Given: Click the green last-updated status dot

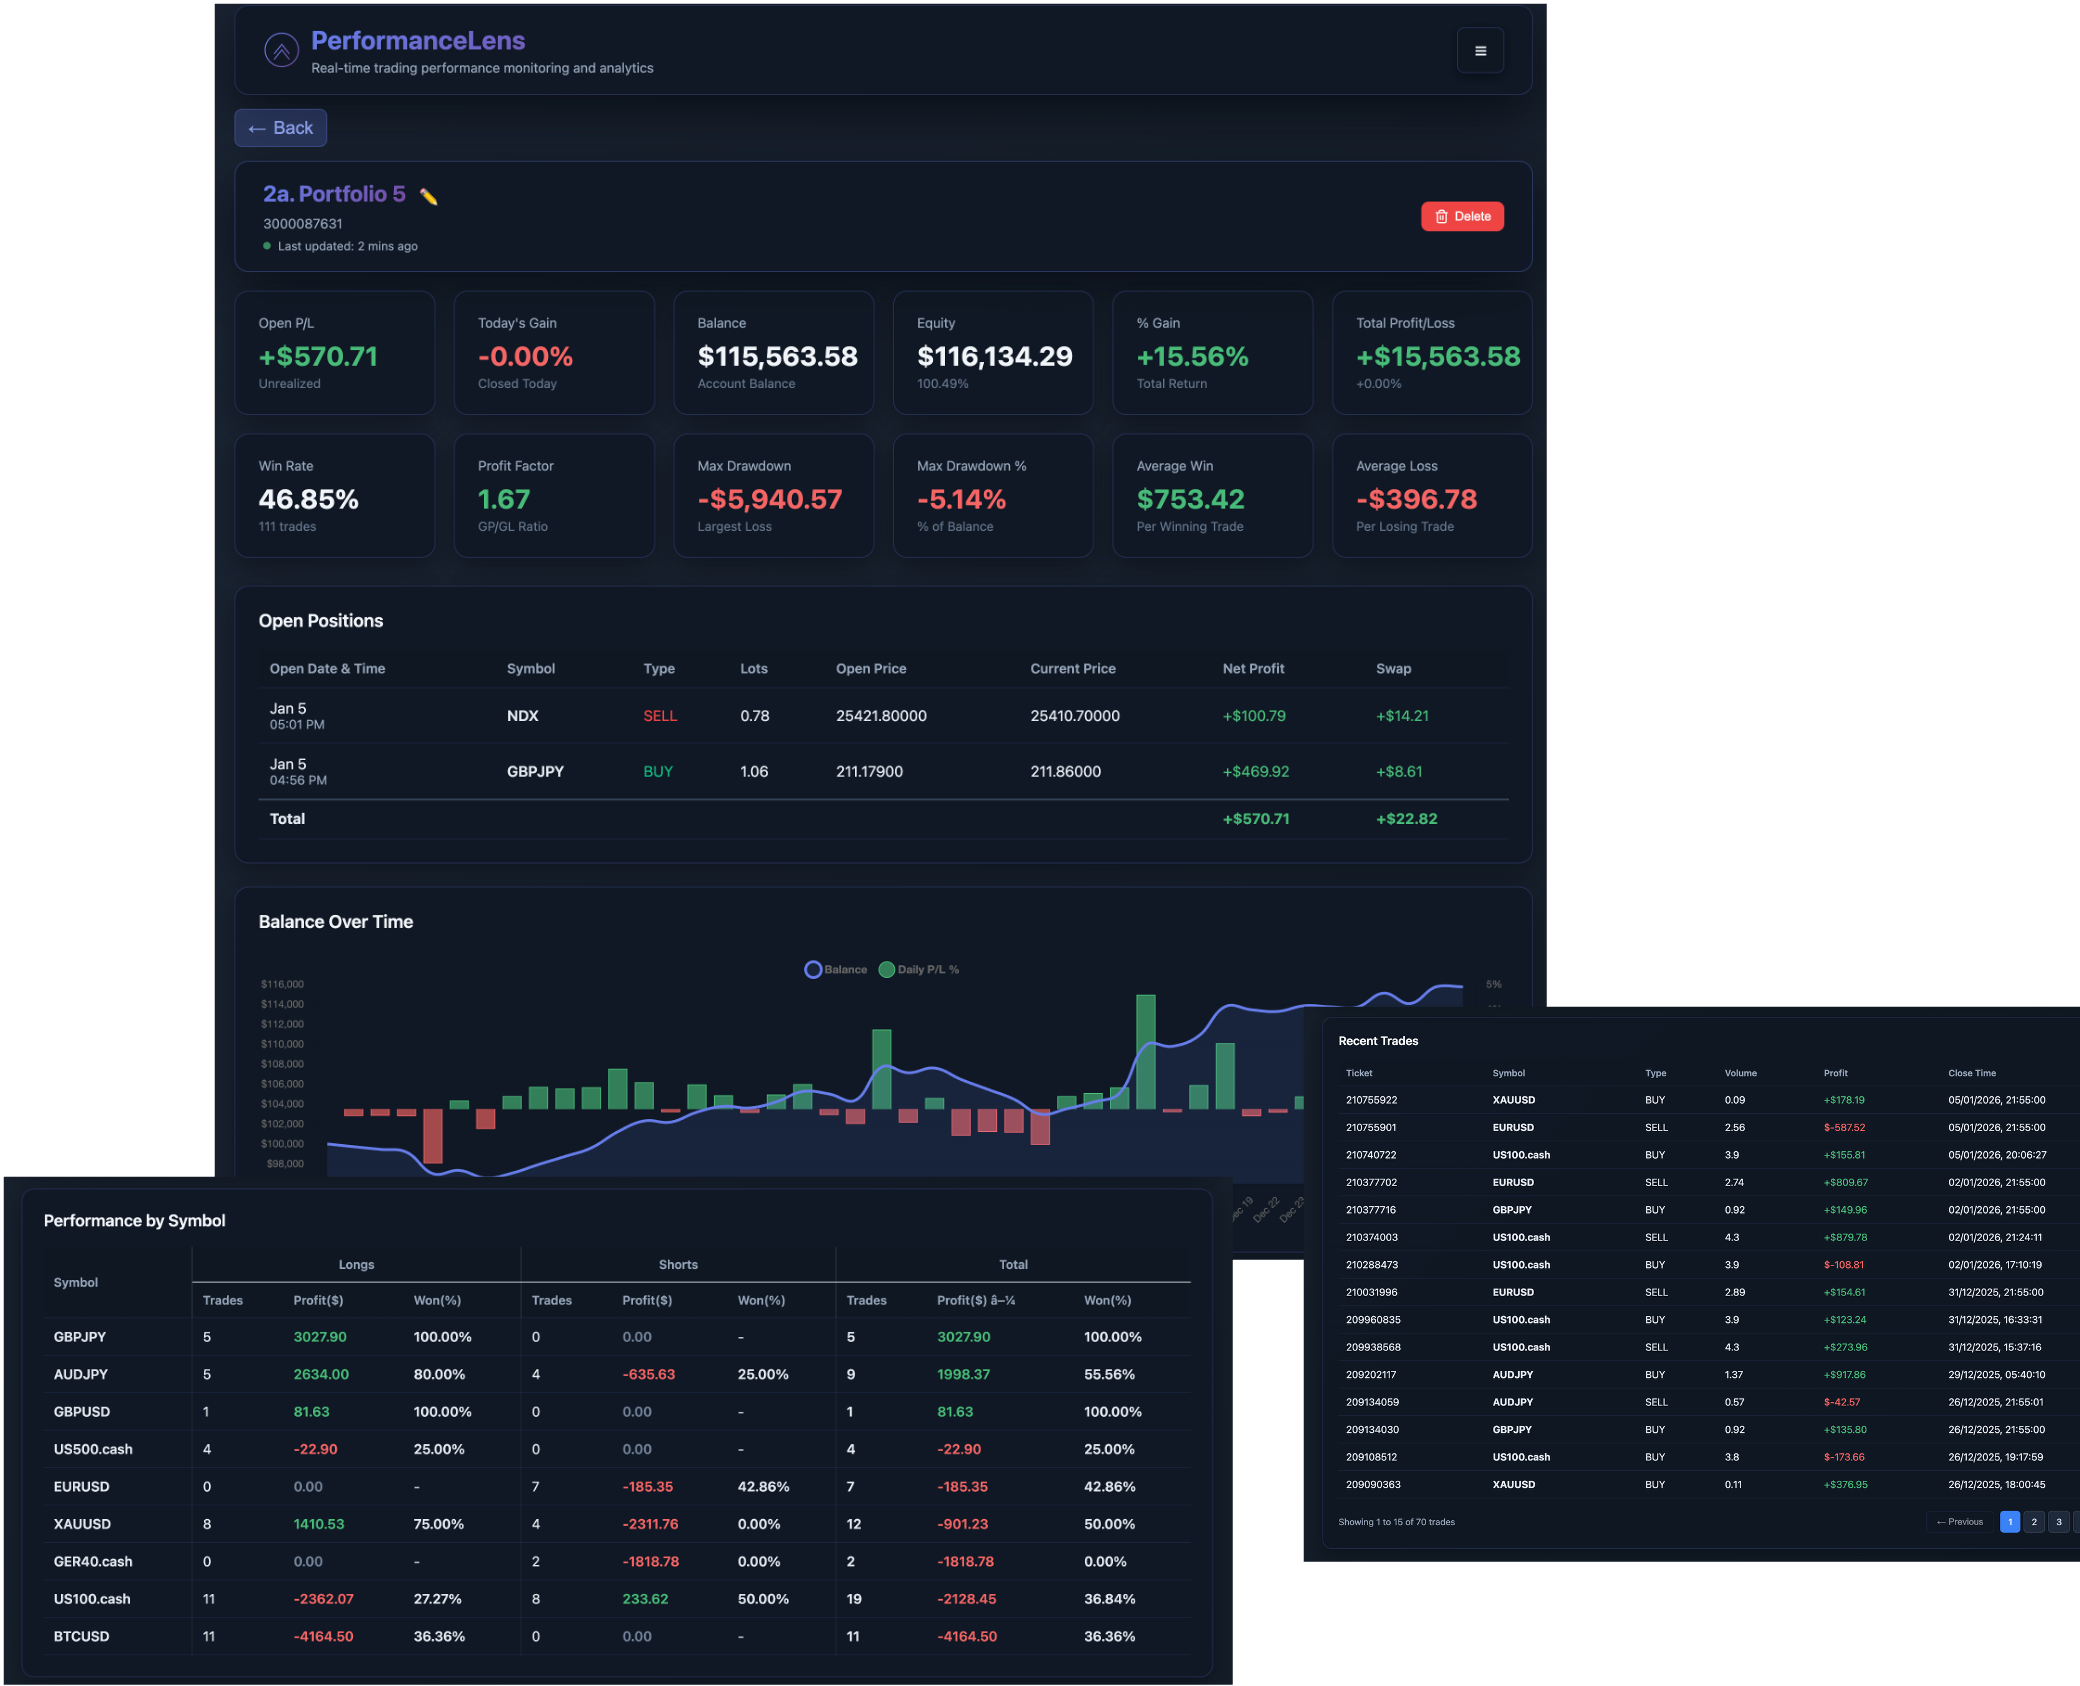Looking at the screenshot, I should tap(267, 246).
